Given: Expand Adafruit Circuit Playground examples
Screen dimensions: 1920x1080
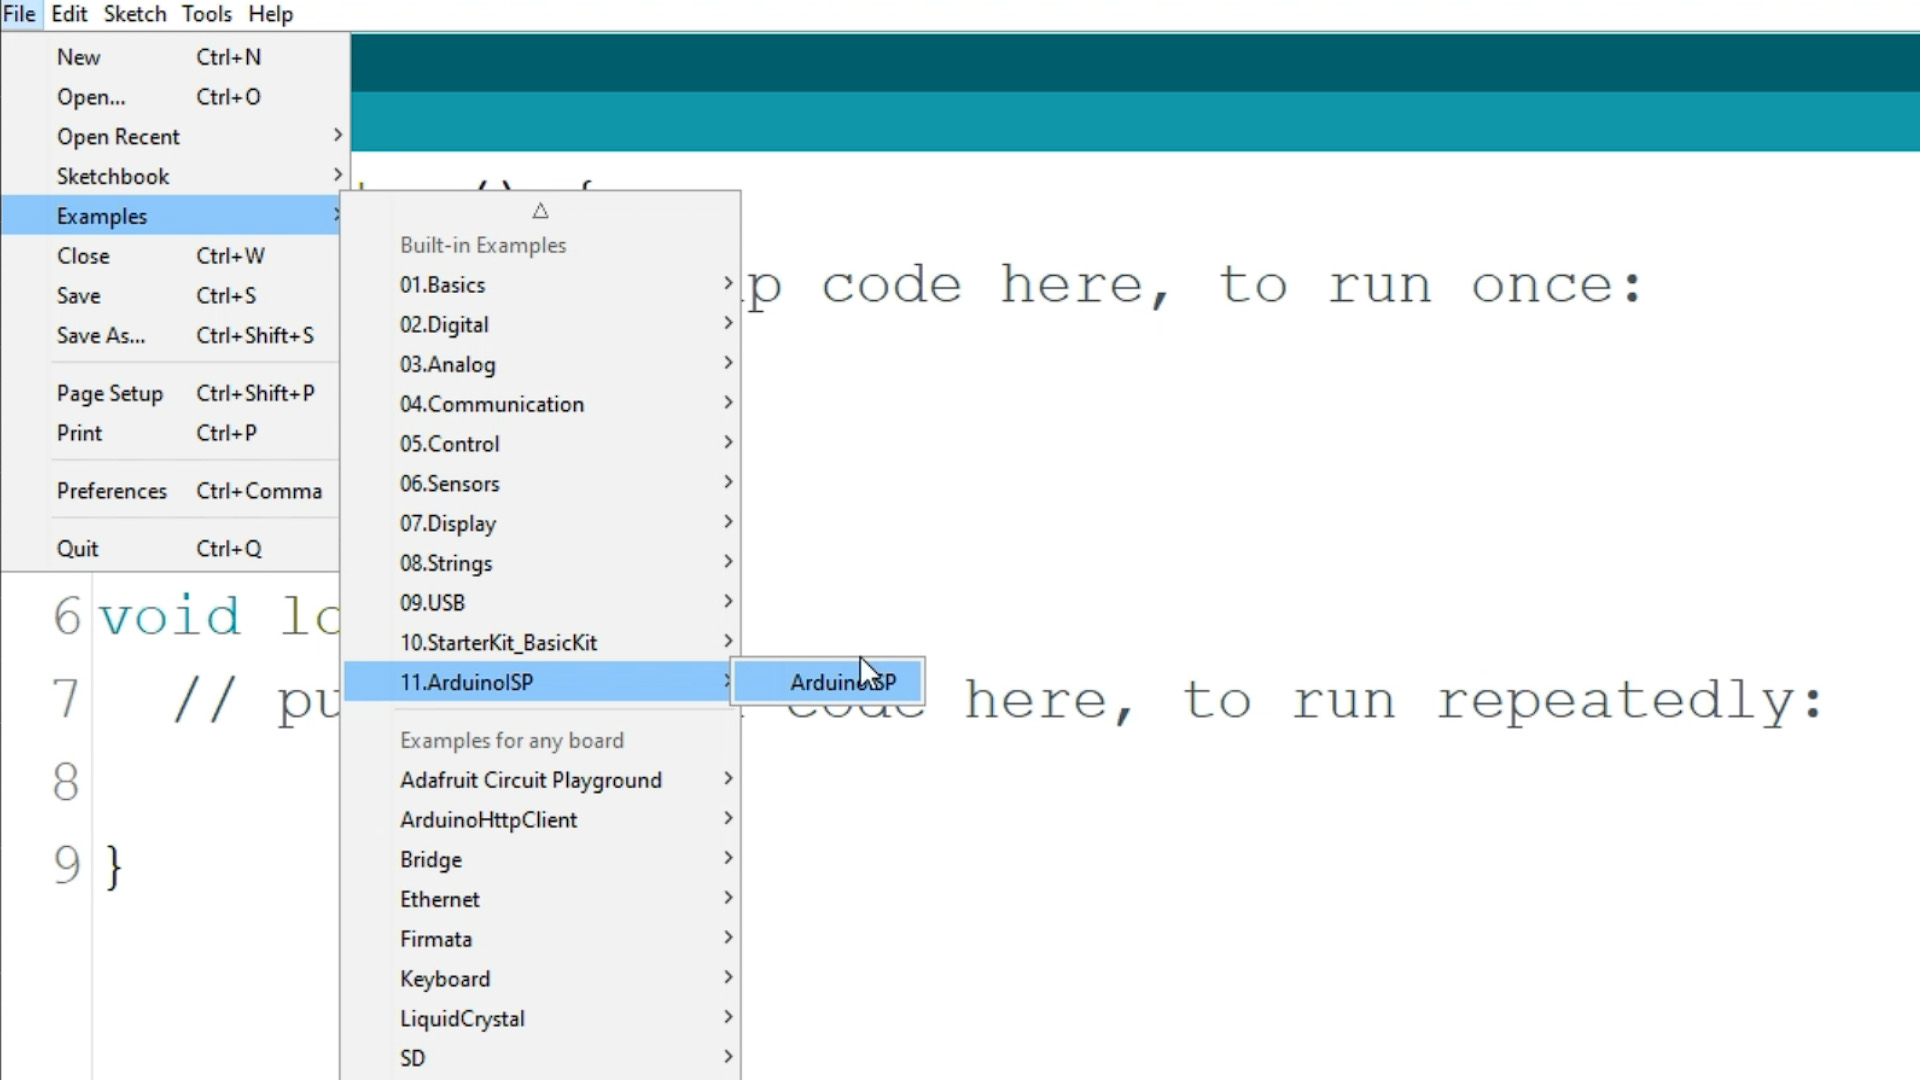Looking at the screenshot, I should pyautogui.click(x=541, y=780).
